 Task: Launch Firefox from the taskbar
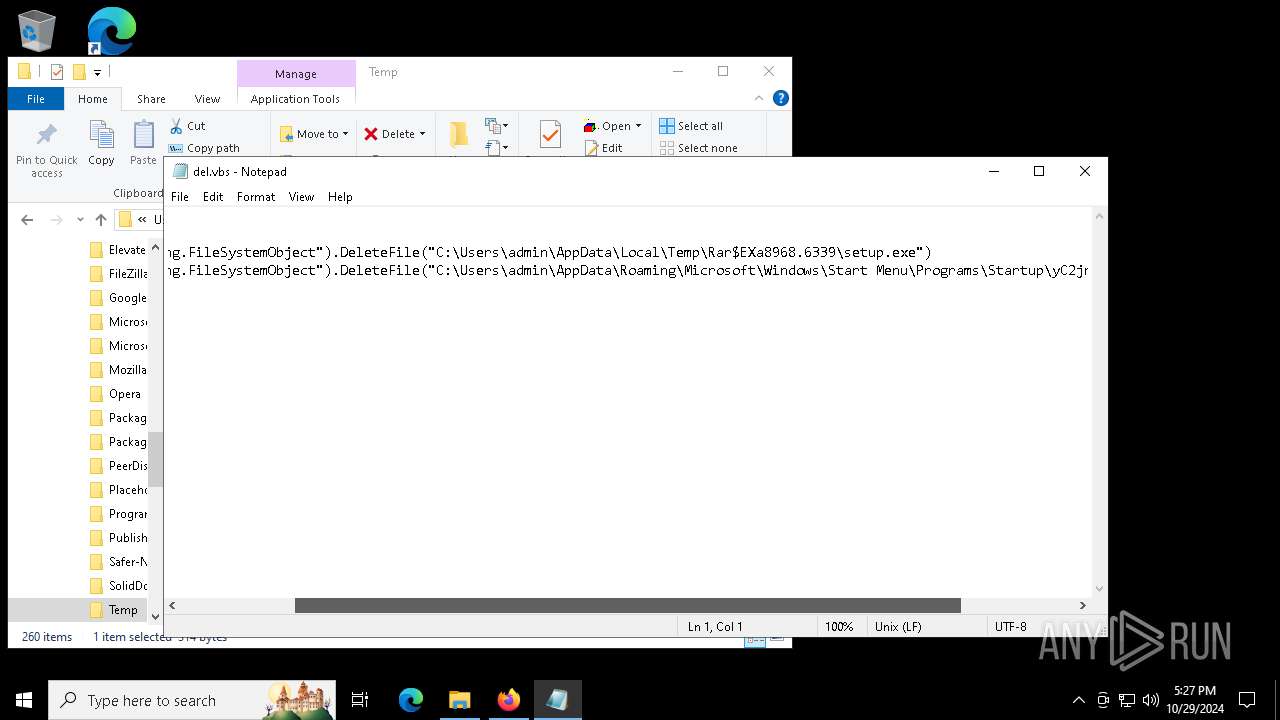click(508, 700)
